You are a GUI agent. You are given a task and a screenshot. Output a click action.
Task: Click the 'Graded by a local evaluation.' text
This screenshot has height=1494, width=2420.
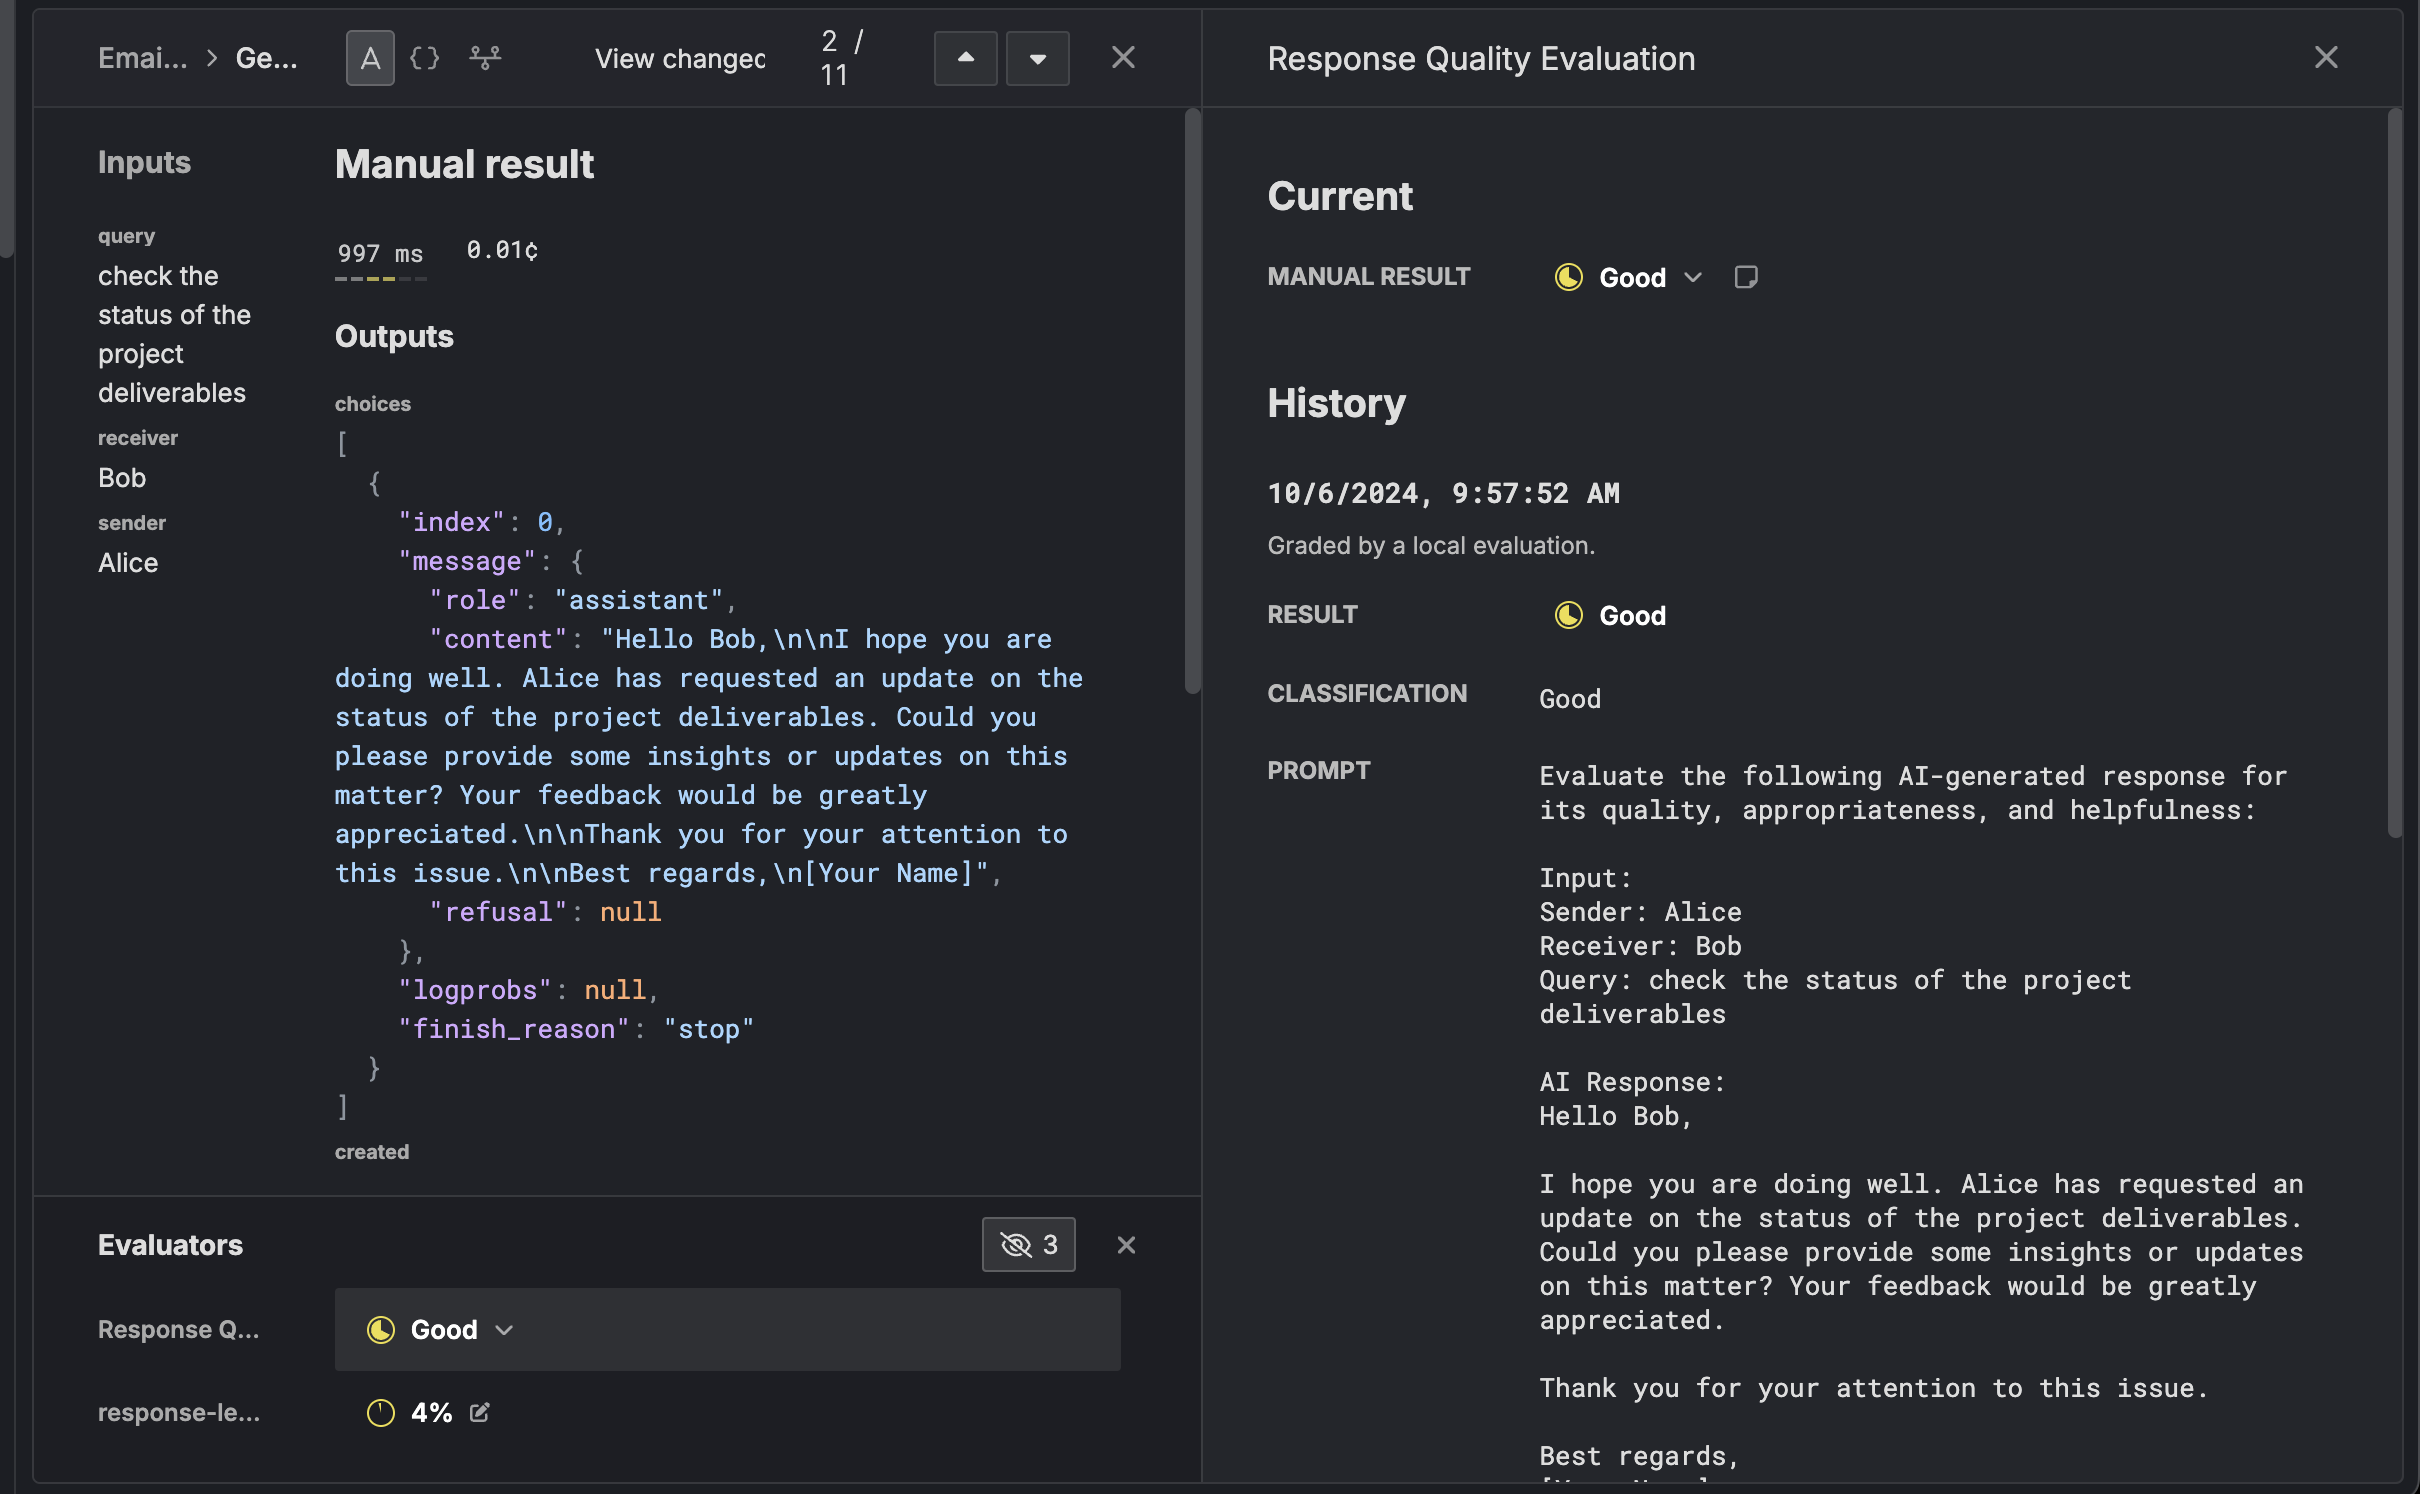pos(1431,545)
